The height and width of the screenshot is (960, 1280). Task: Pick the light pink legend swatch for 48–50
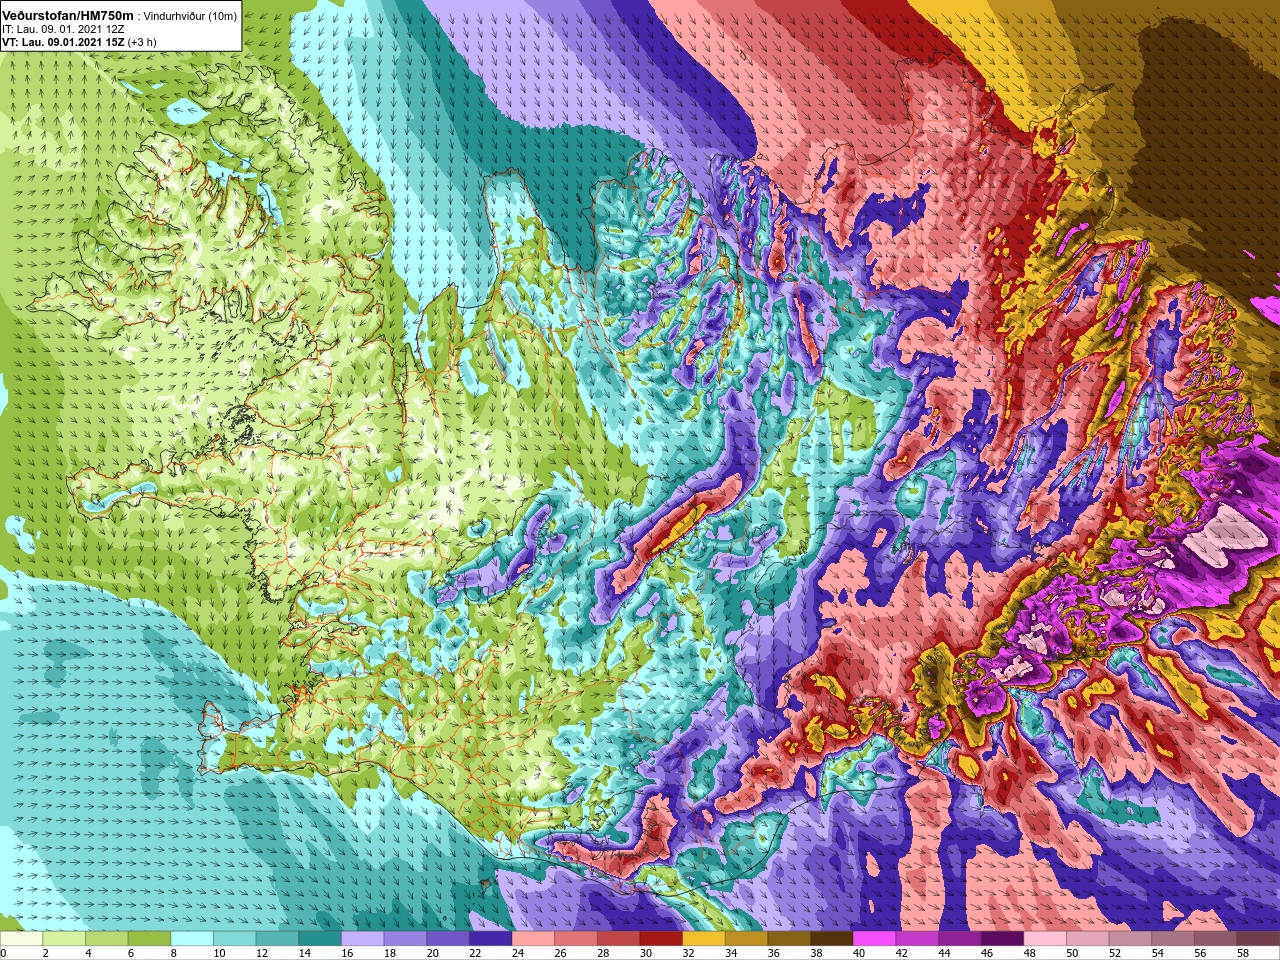click(1045, 940)
